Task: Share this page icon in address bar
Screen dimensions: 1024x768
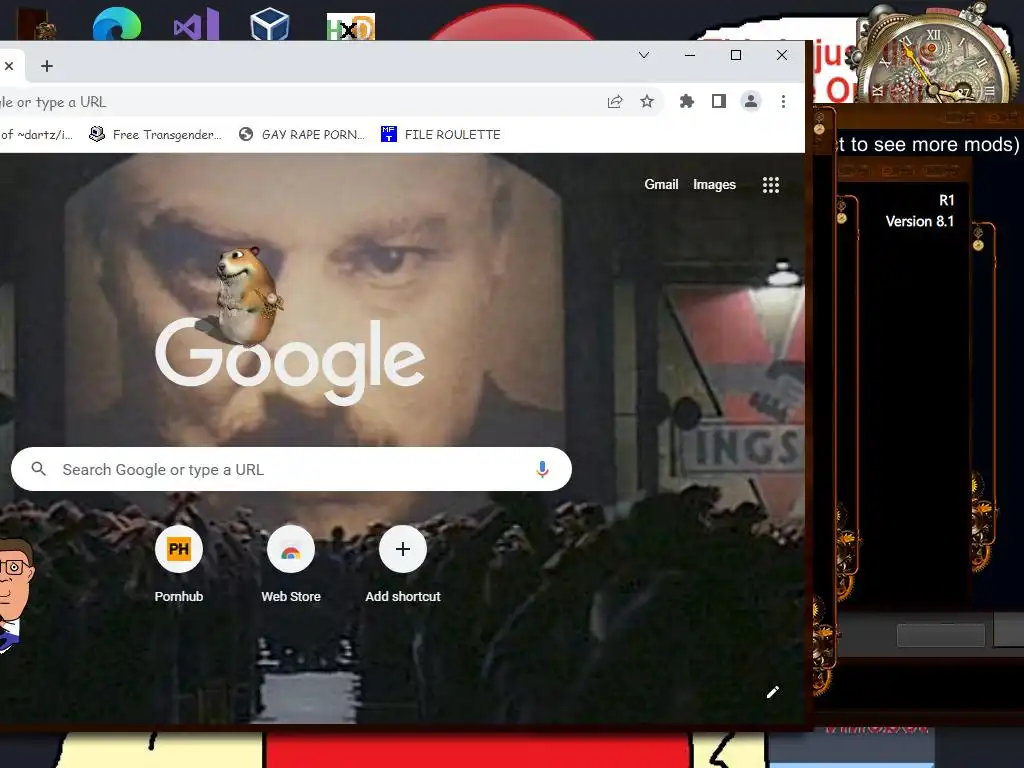Action: (615, 101)
